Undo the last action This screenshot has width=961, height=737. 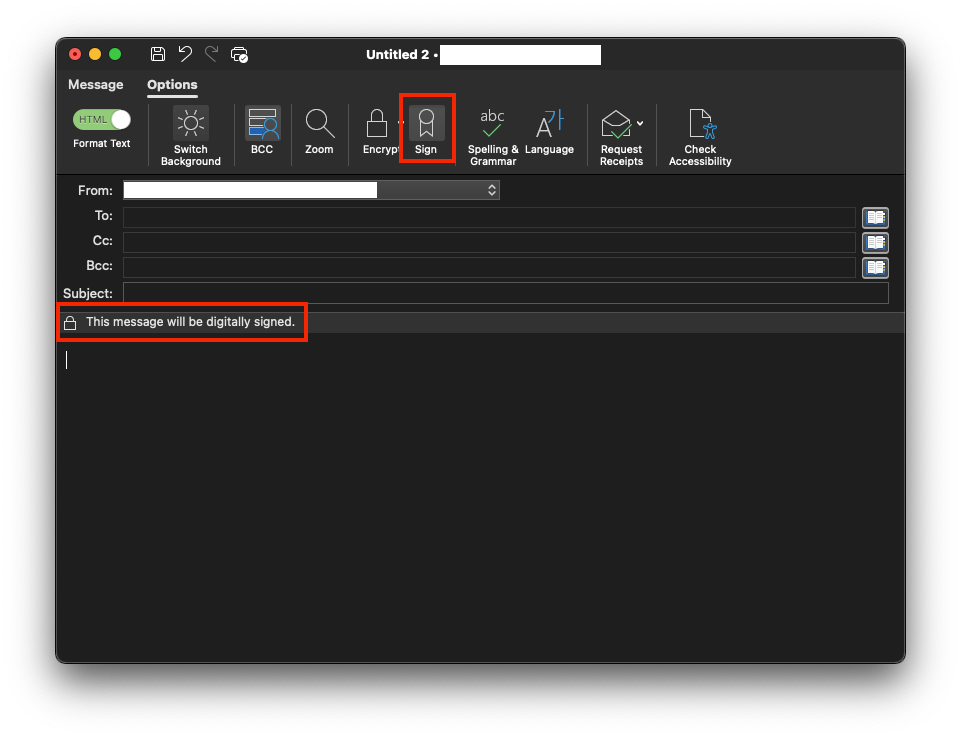tap(185, 55)
